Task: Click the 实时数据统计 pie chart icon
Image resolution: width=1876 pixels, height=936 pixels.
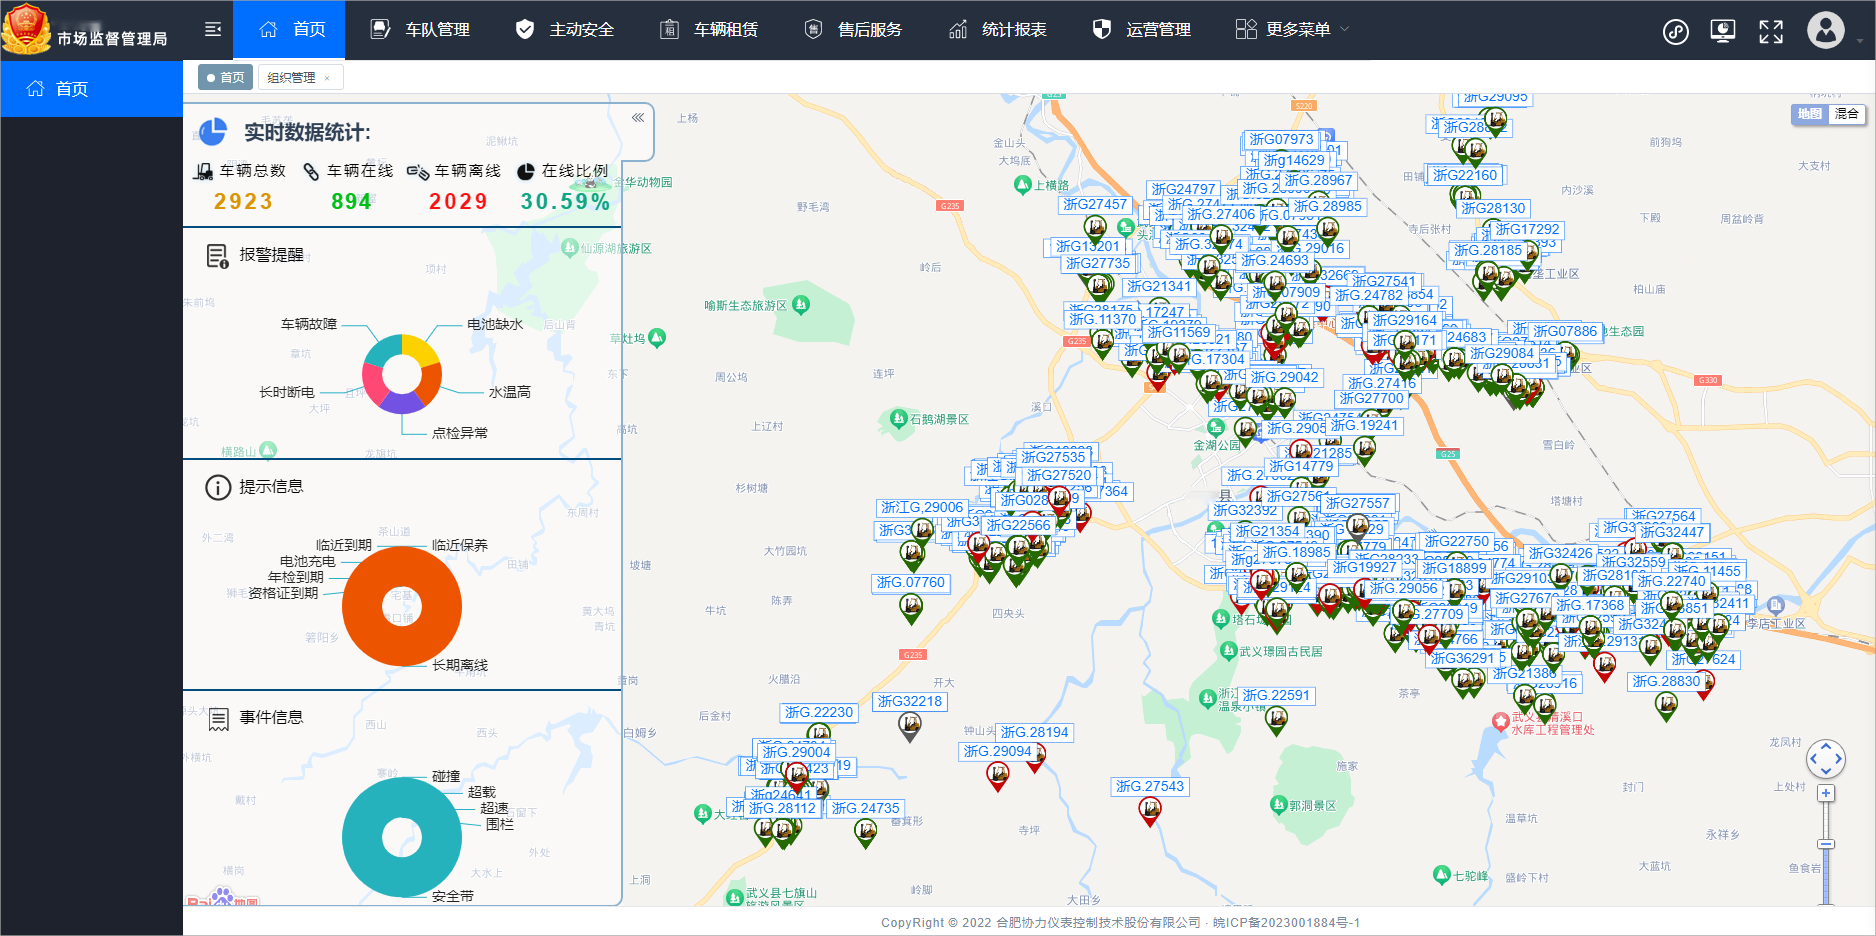Action: pos(213,131)
